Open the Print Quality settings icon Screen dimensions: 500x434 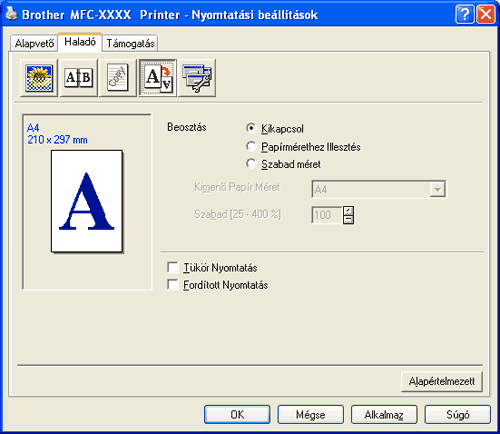tap(39, 78)
